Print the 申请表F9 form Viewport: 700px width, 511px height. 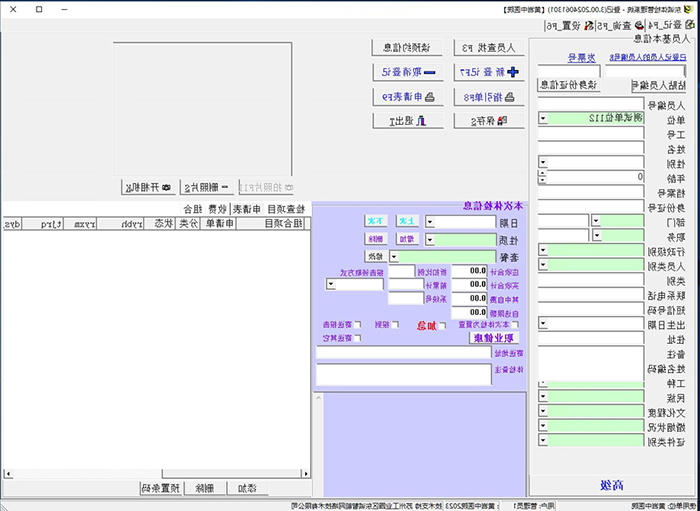click(408, 97)
